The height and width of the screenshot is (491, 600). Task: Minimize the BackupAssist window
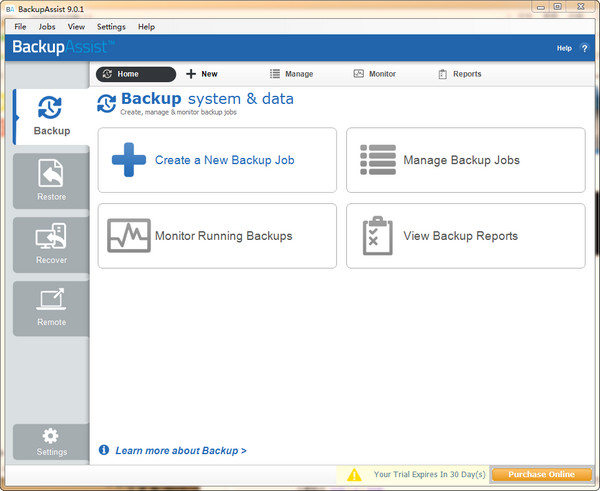click(x=541, y=7)
